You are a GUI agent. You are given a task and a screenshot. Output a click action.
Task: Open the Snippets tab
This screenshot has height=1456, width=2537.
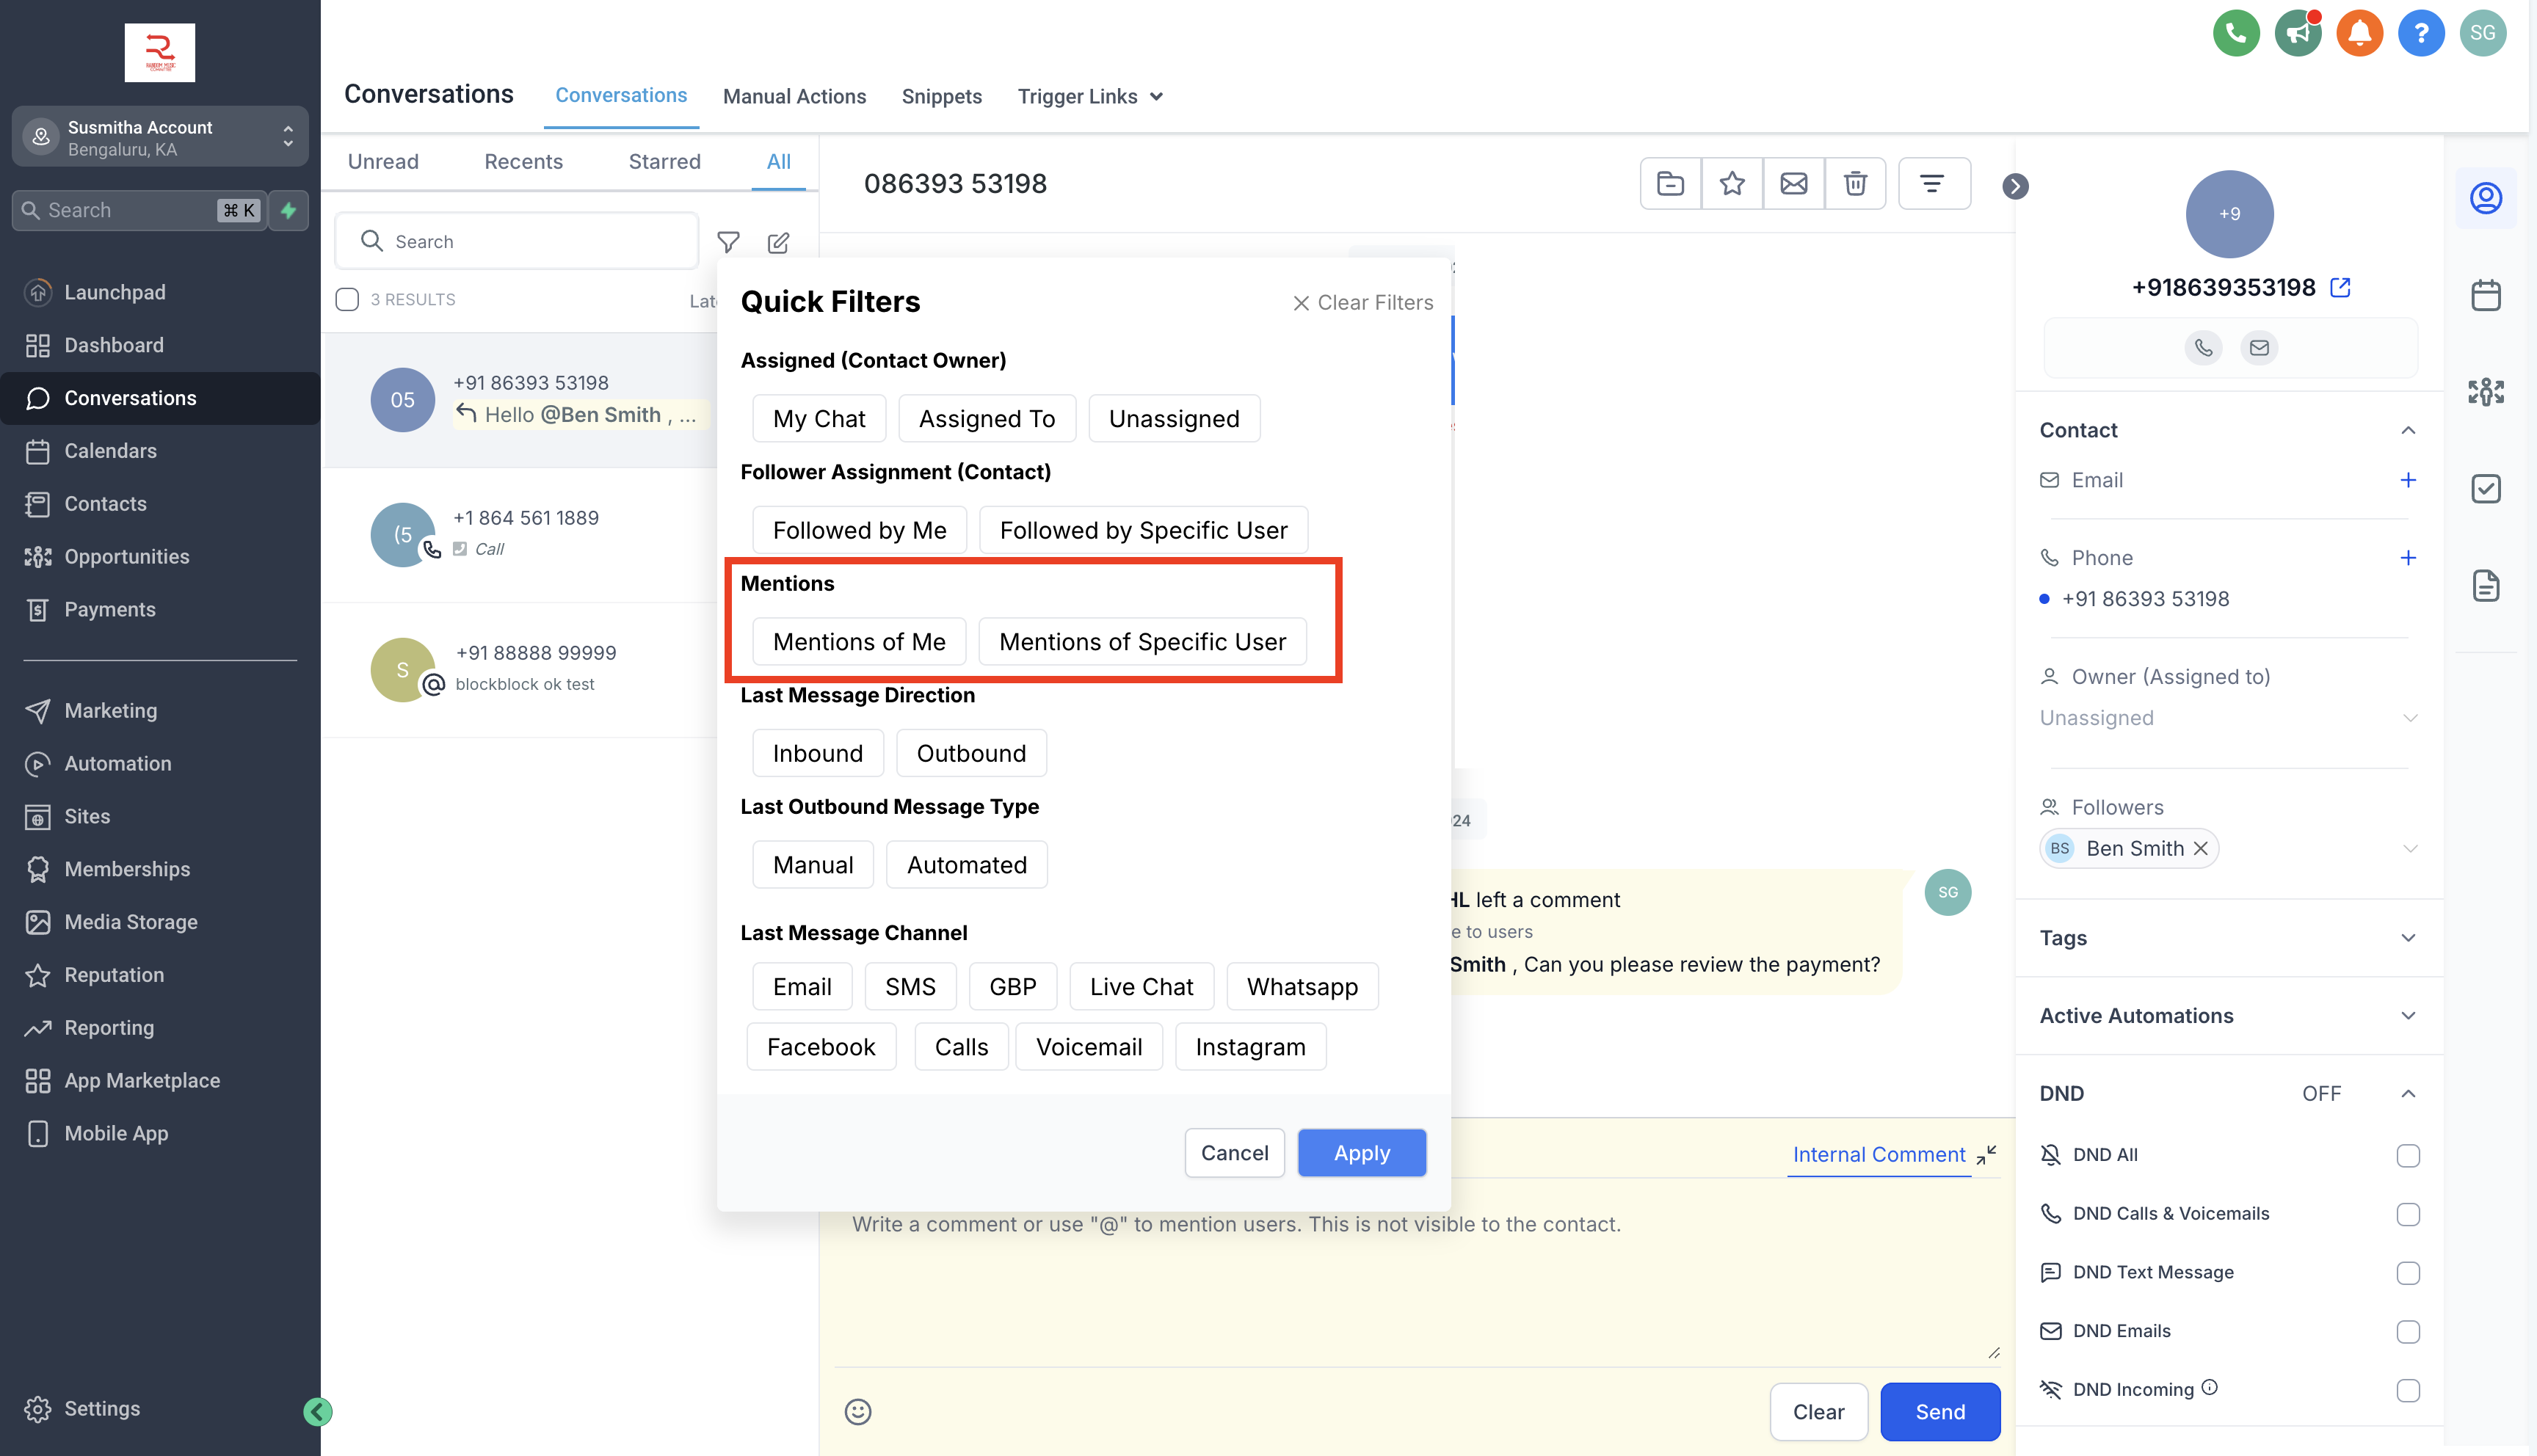coord(941,97)
